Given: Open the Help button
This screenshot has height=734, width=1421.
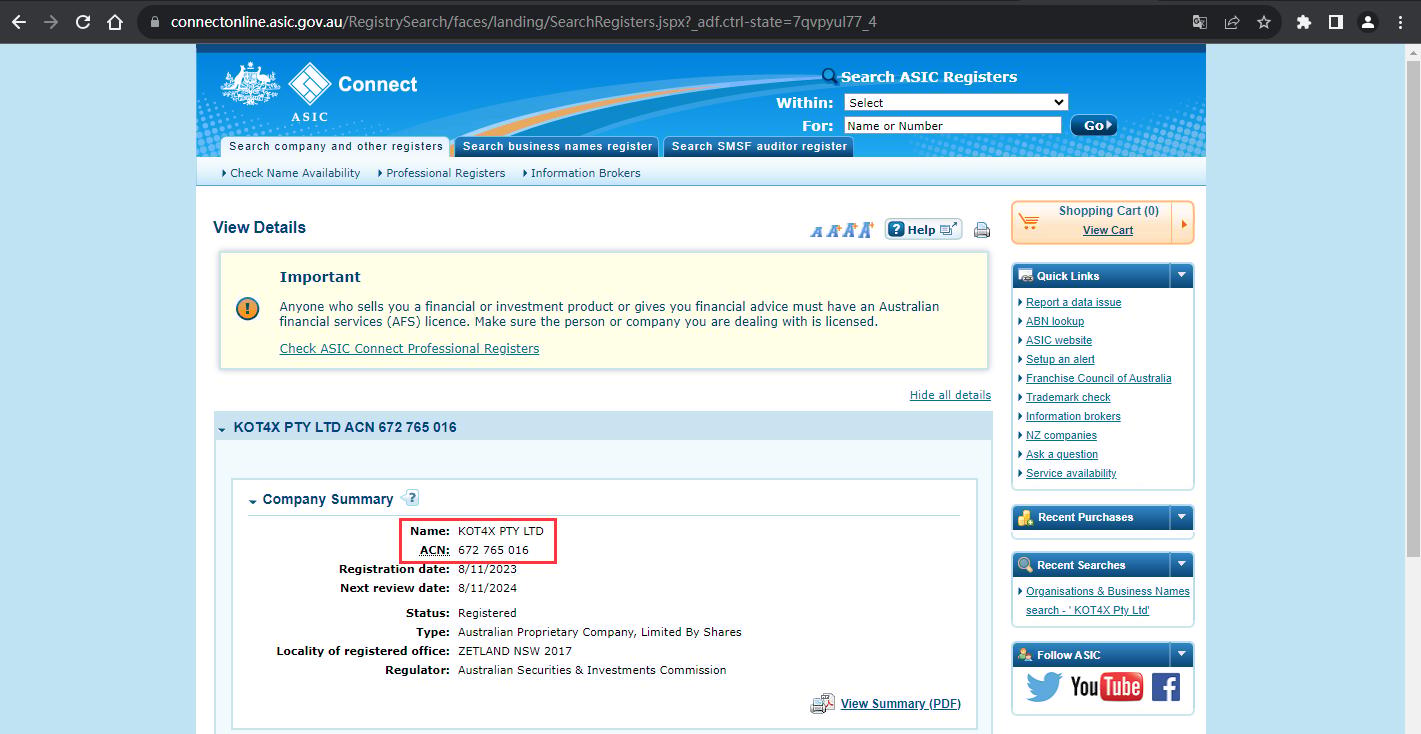Looking at the screenshot, I should [923, 230].
